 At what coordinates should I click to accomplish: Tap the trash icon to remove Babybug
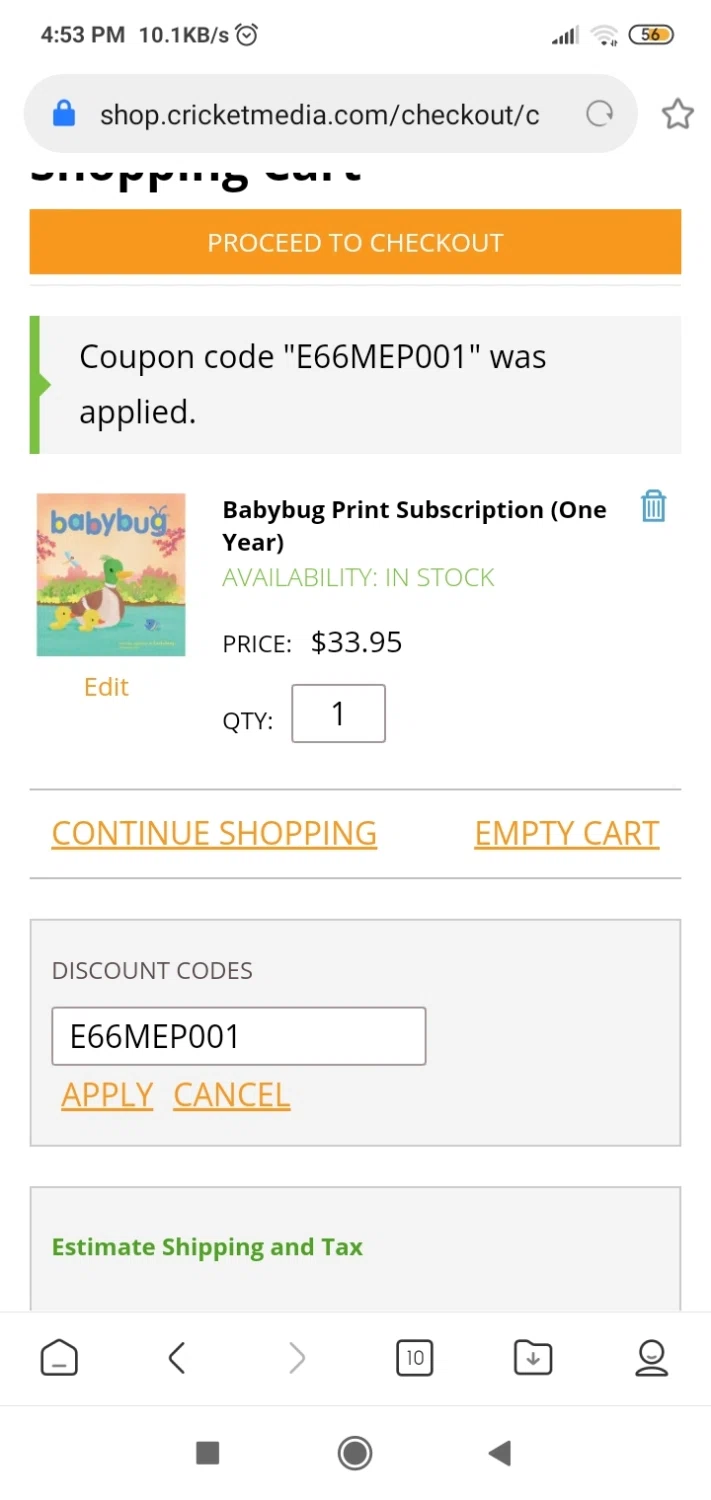pyautogui.click(x=653, y=506)
